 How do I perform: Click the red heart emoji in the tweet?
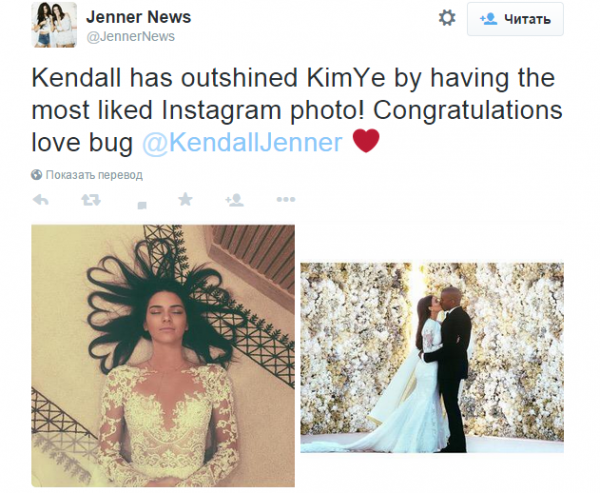tap(367, 142)
